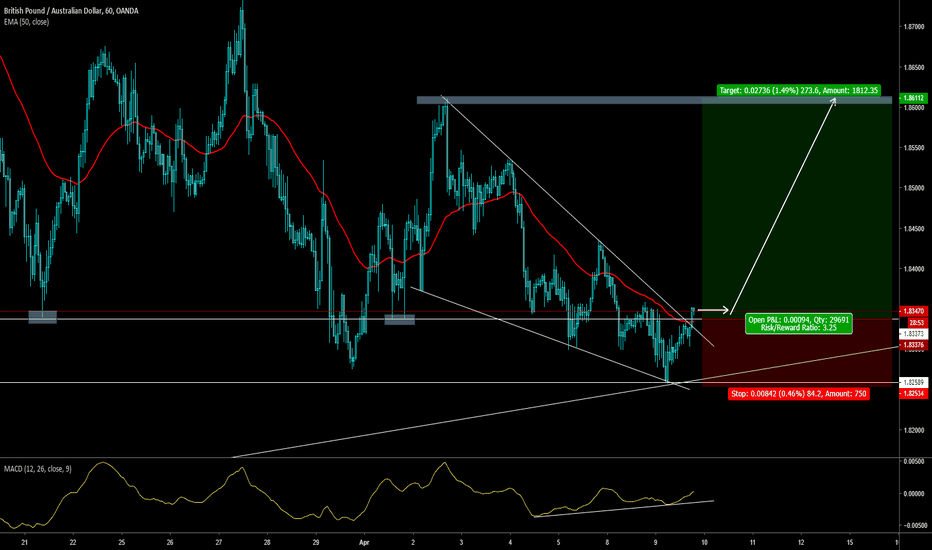The width and height of the screenshot is (932, 550).
Task: Click the Apr label on the date axis
Action: pyautogui.click(x=364, y=542)
